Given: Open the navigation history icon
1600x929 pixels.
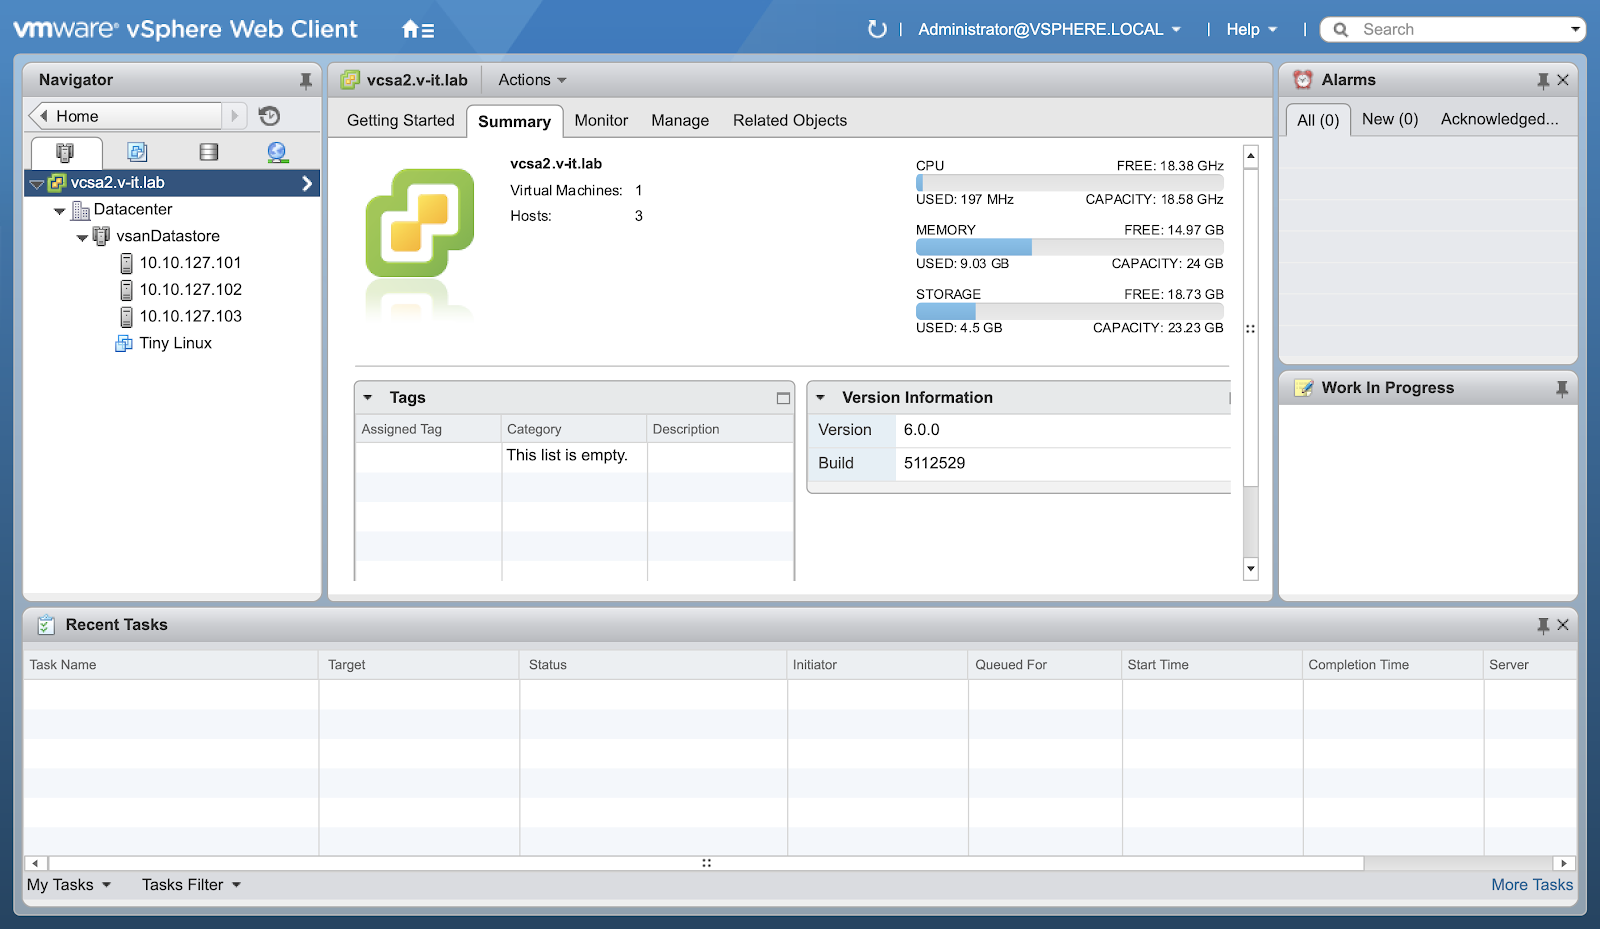Looking at the screenshot, I should (x=269, y=116).
